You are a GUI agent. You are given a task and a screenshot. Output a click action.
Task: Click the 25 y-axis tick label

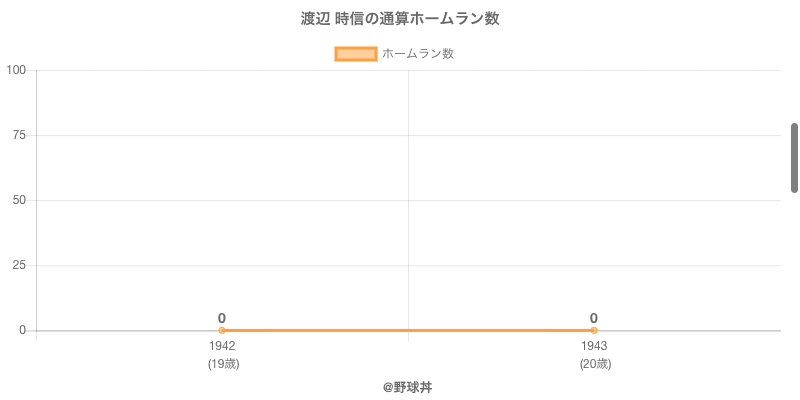tap(19, 265)
